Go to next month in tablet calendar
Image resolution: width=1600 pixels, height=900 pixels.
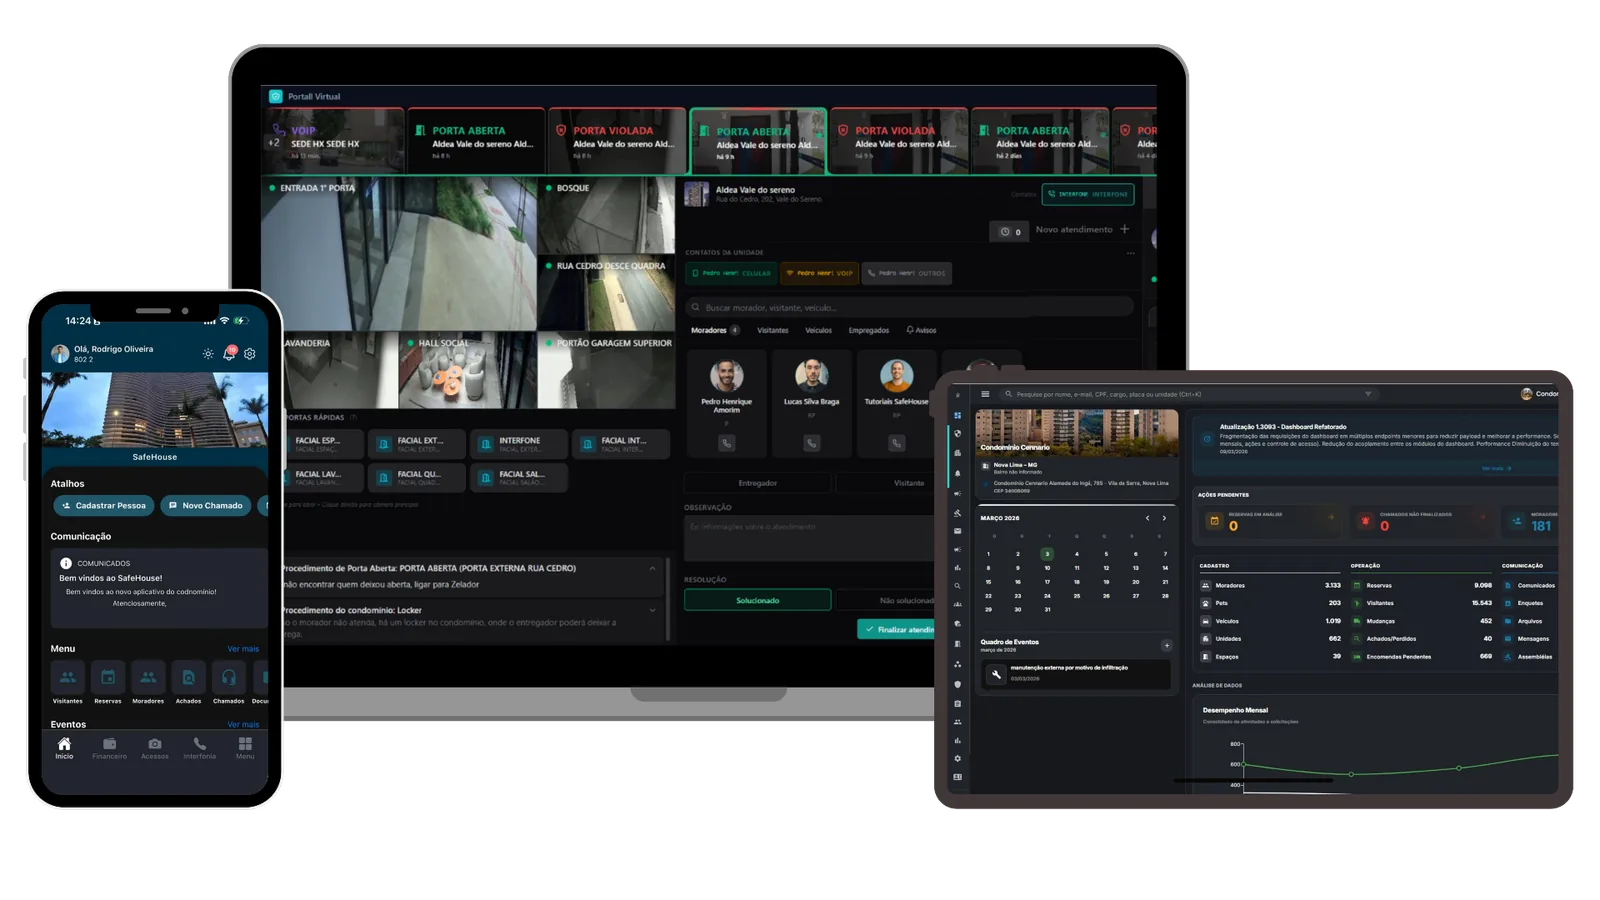coord(1164,518)
